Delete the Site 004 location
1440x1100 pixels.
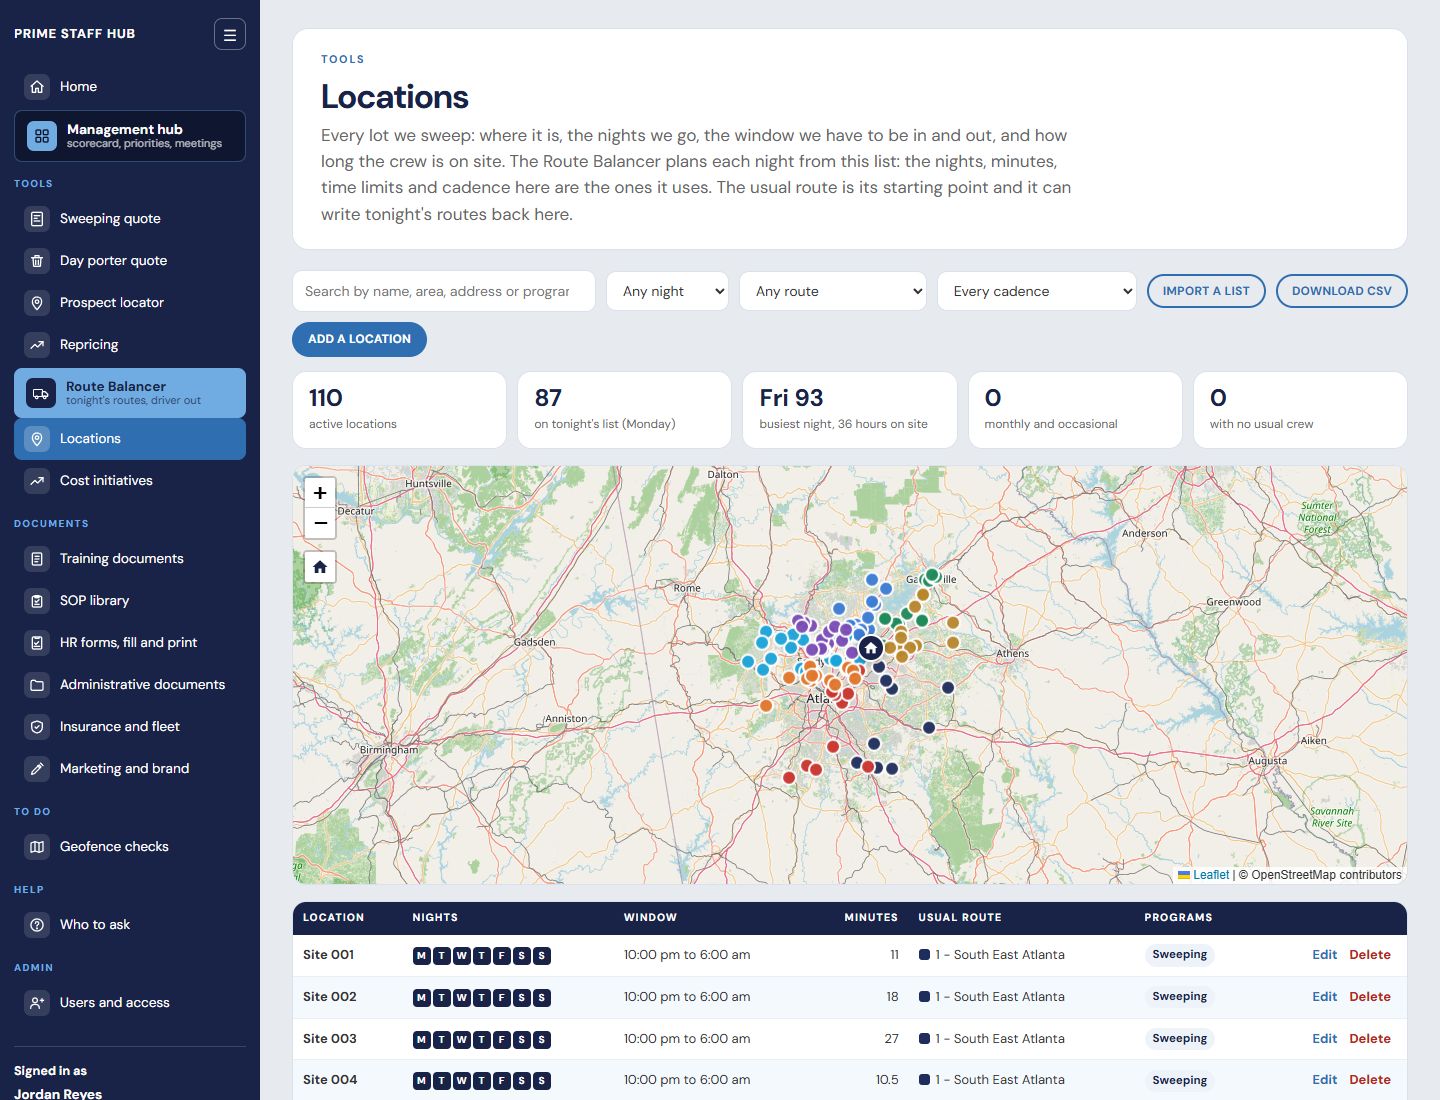(1369, 1080)
